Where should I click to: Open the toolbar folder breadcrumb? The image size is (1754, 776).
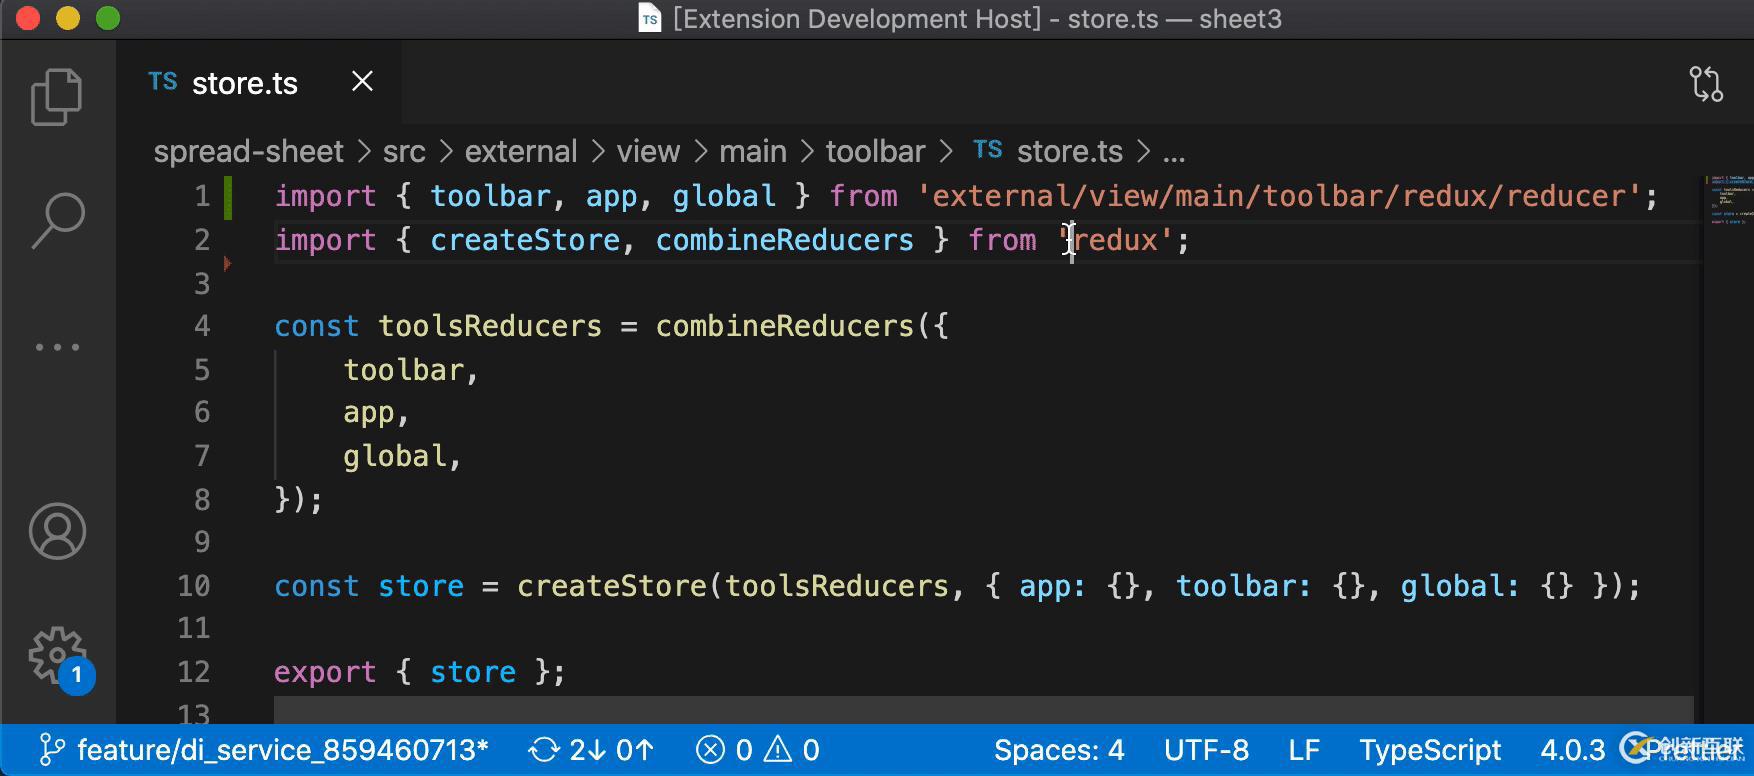click(x=875, y=151)
